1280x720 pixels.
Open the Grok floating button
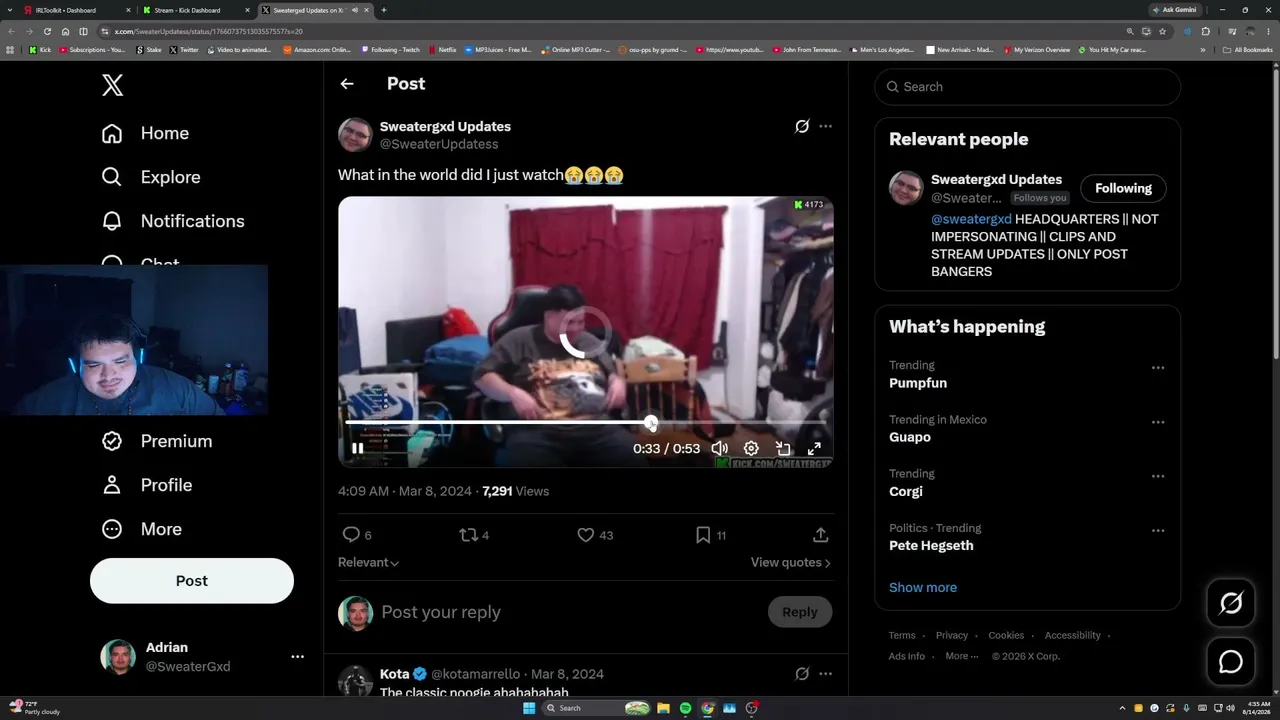coord(1231,603)
